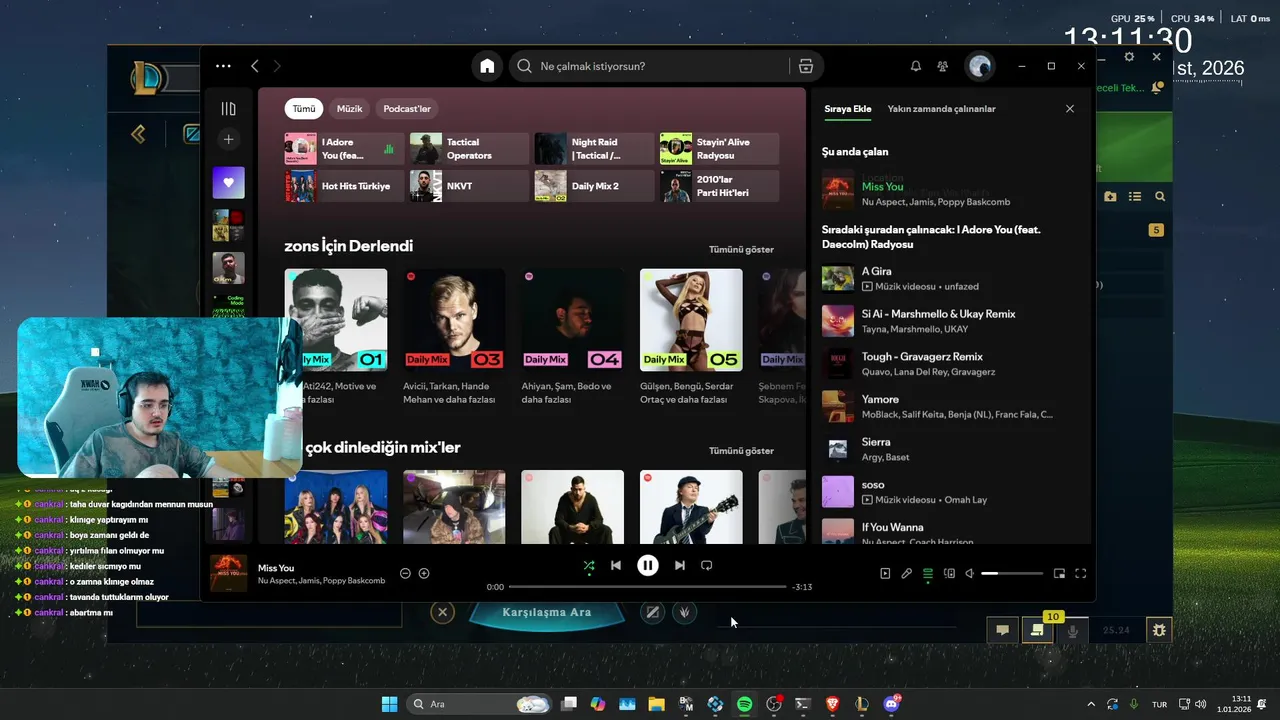Open Night Raid Tactical tile

click(x=594, y=149)
